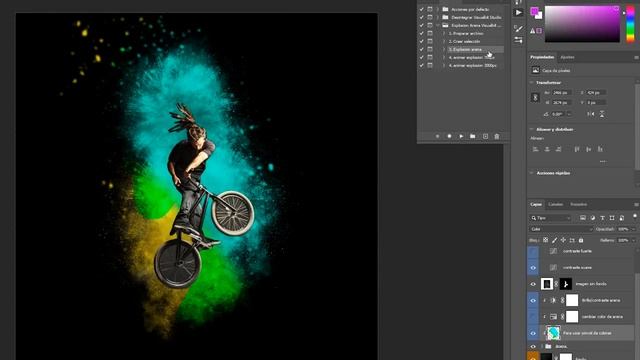Image resolution: width=640 pixels, height=360 pixels.
Task: Create a new action
Action: tap(485, 136)
